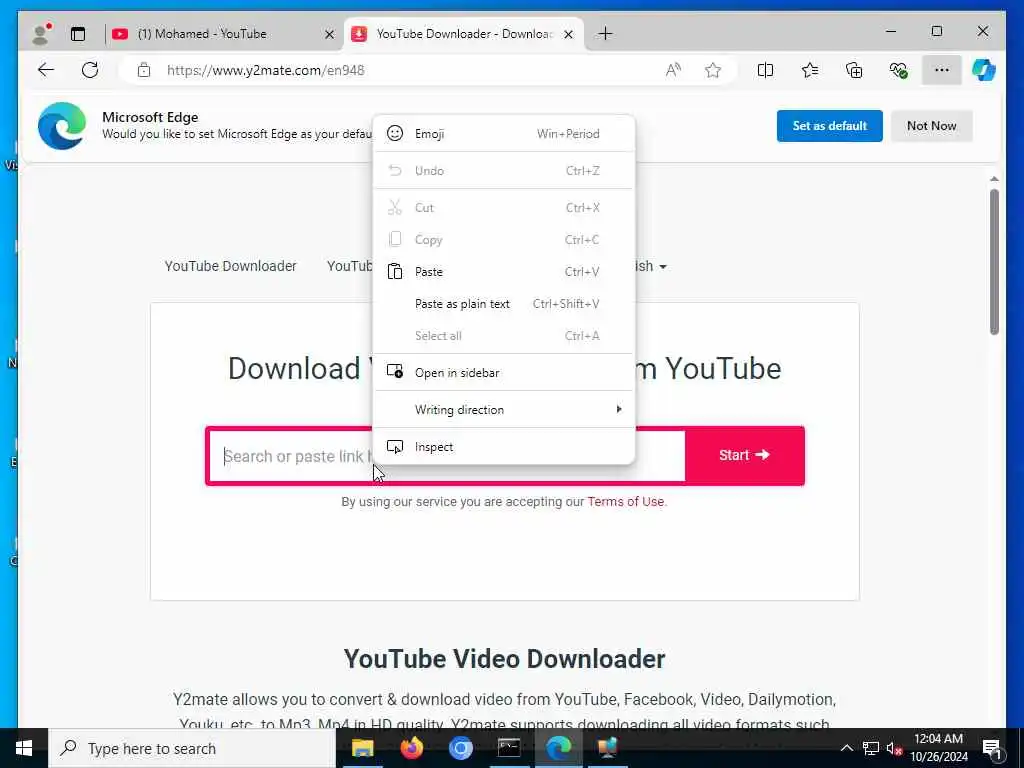Open Settings and more ellipsis
1024x768 pixels.
point(942,70)
